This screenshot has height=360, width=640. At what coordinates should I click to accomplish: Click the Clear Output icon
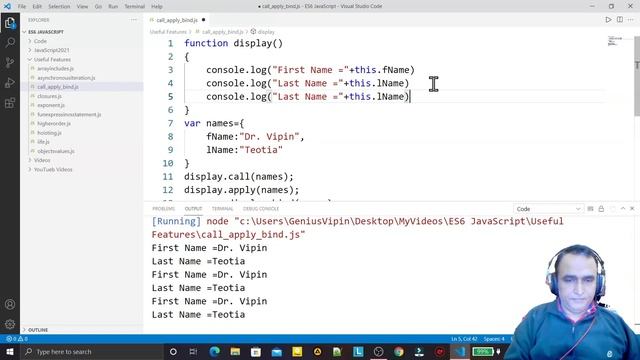click(590, 209)
